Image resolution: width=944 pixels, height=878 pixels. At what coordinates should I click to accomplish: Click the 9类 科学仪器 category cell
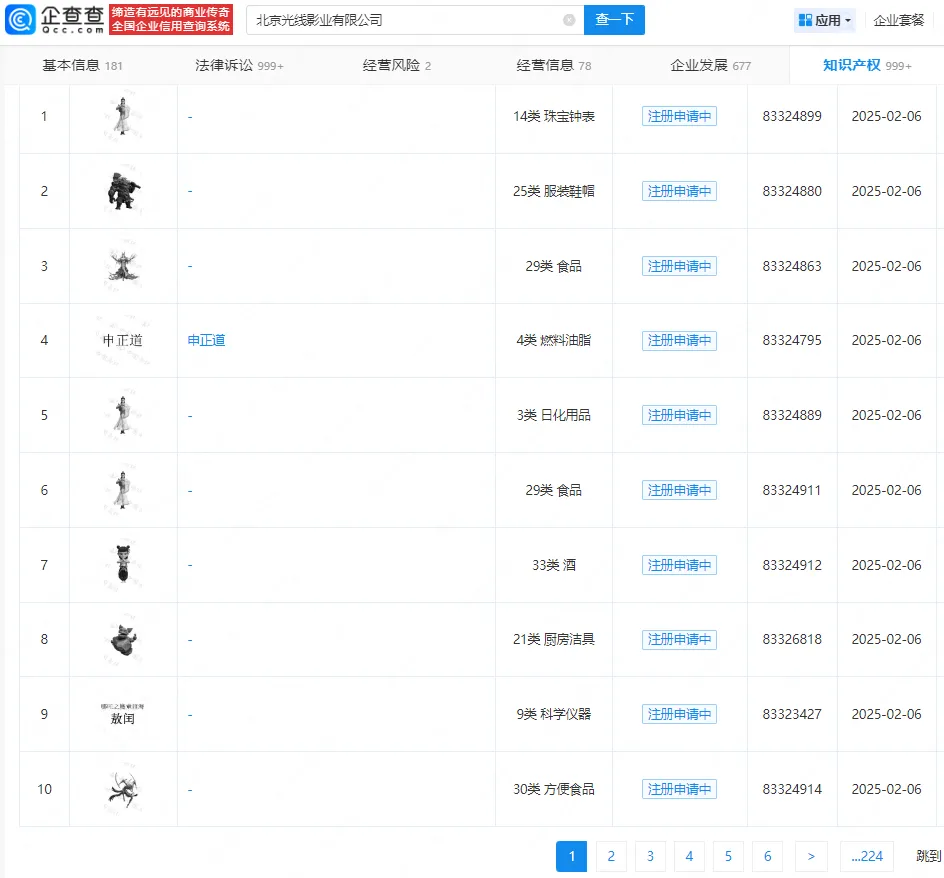tap(553, 714)
